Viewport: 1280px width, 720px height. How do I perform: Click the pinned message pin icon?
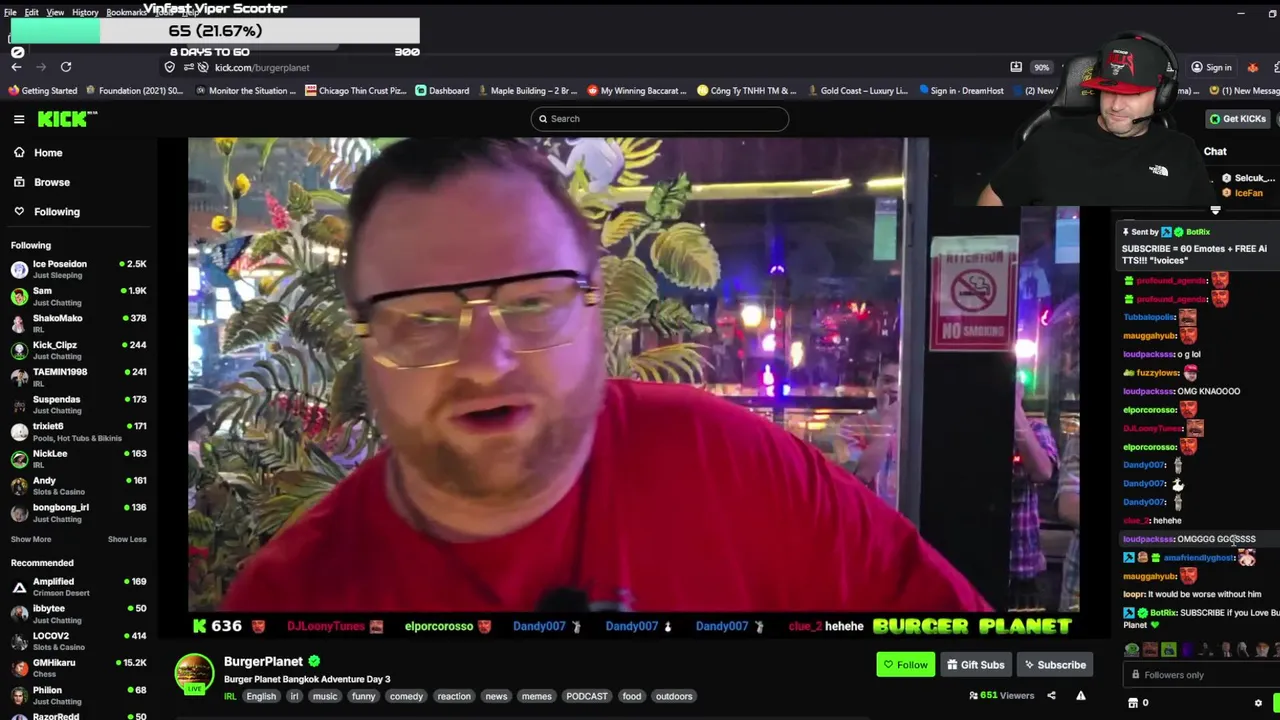pyautogui.click(x=1125, y=232)
